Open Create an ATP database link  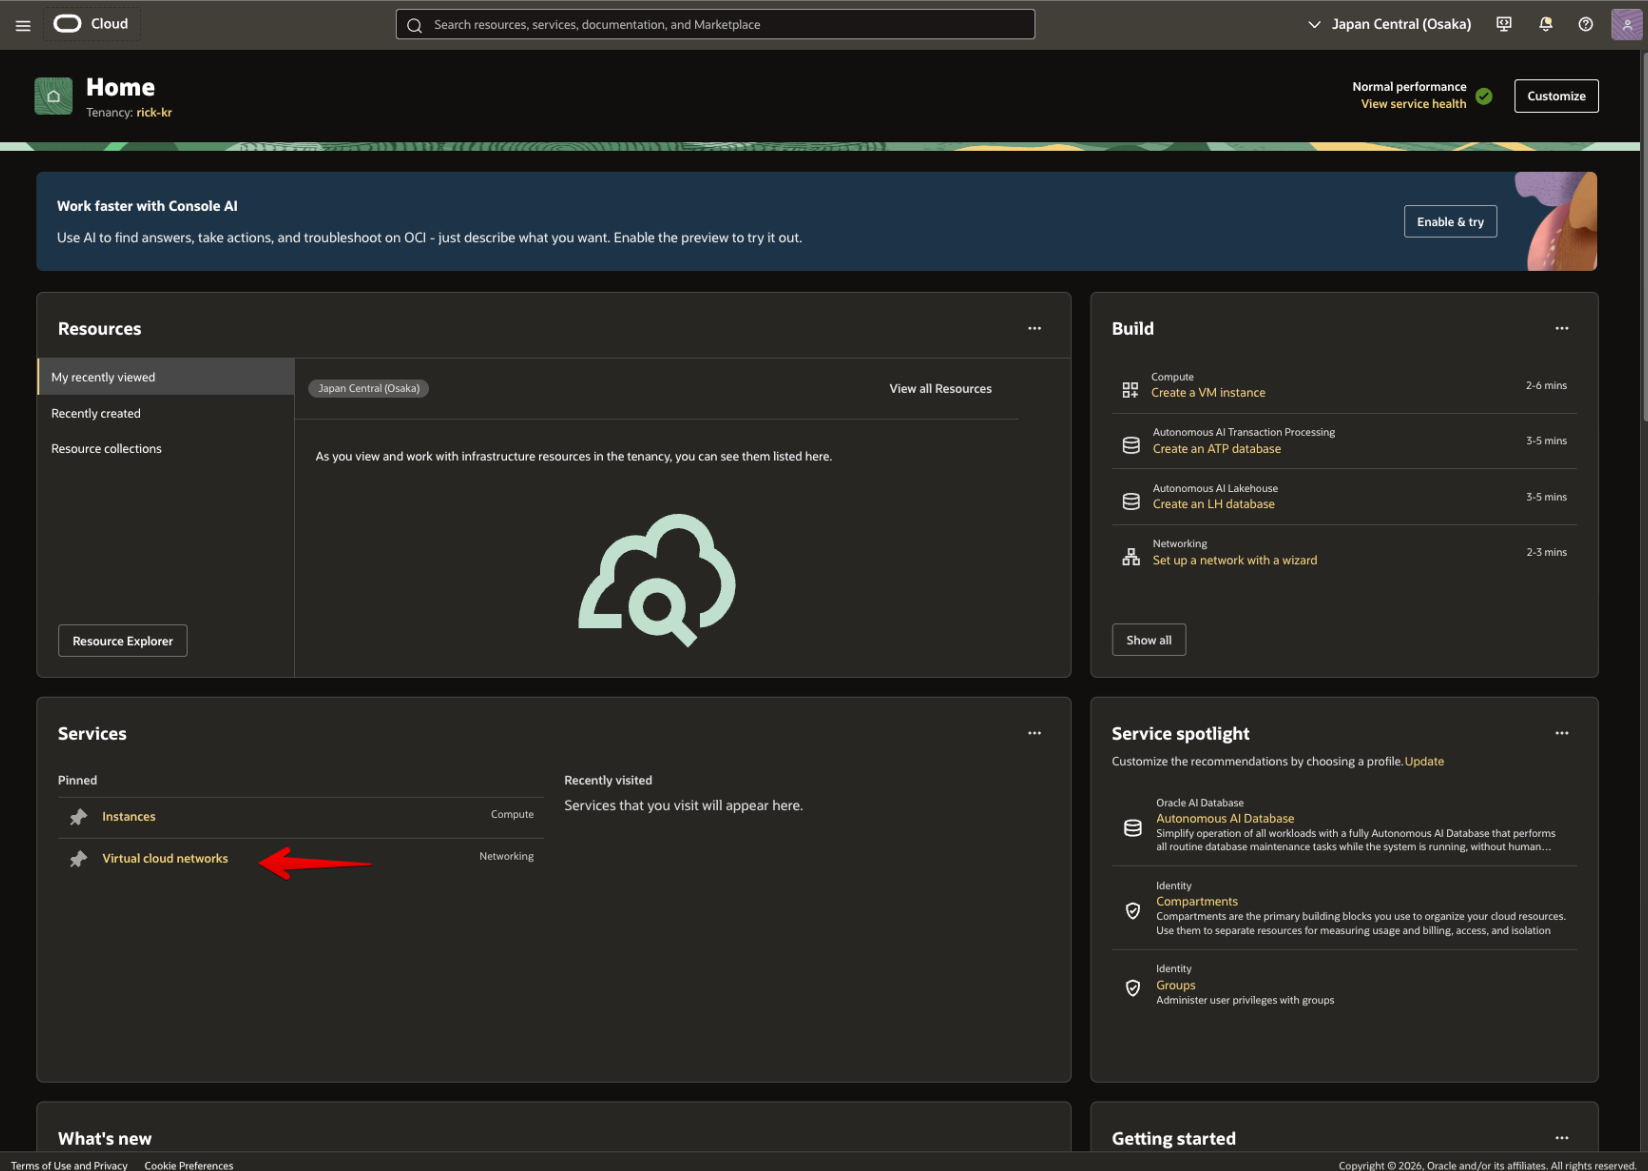(x=1216, y=449)
